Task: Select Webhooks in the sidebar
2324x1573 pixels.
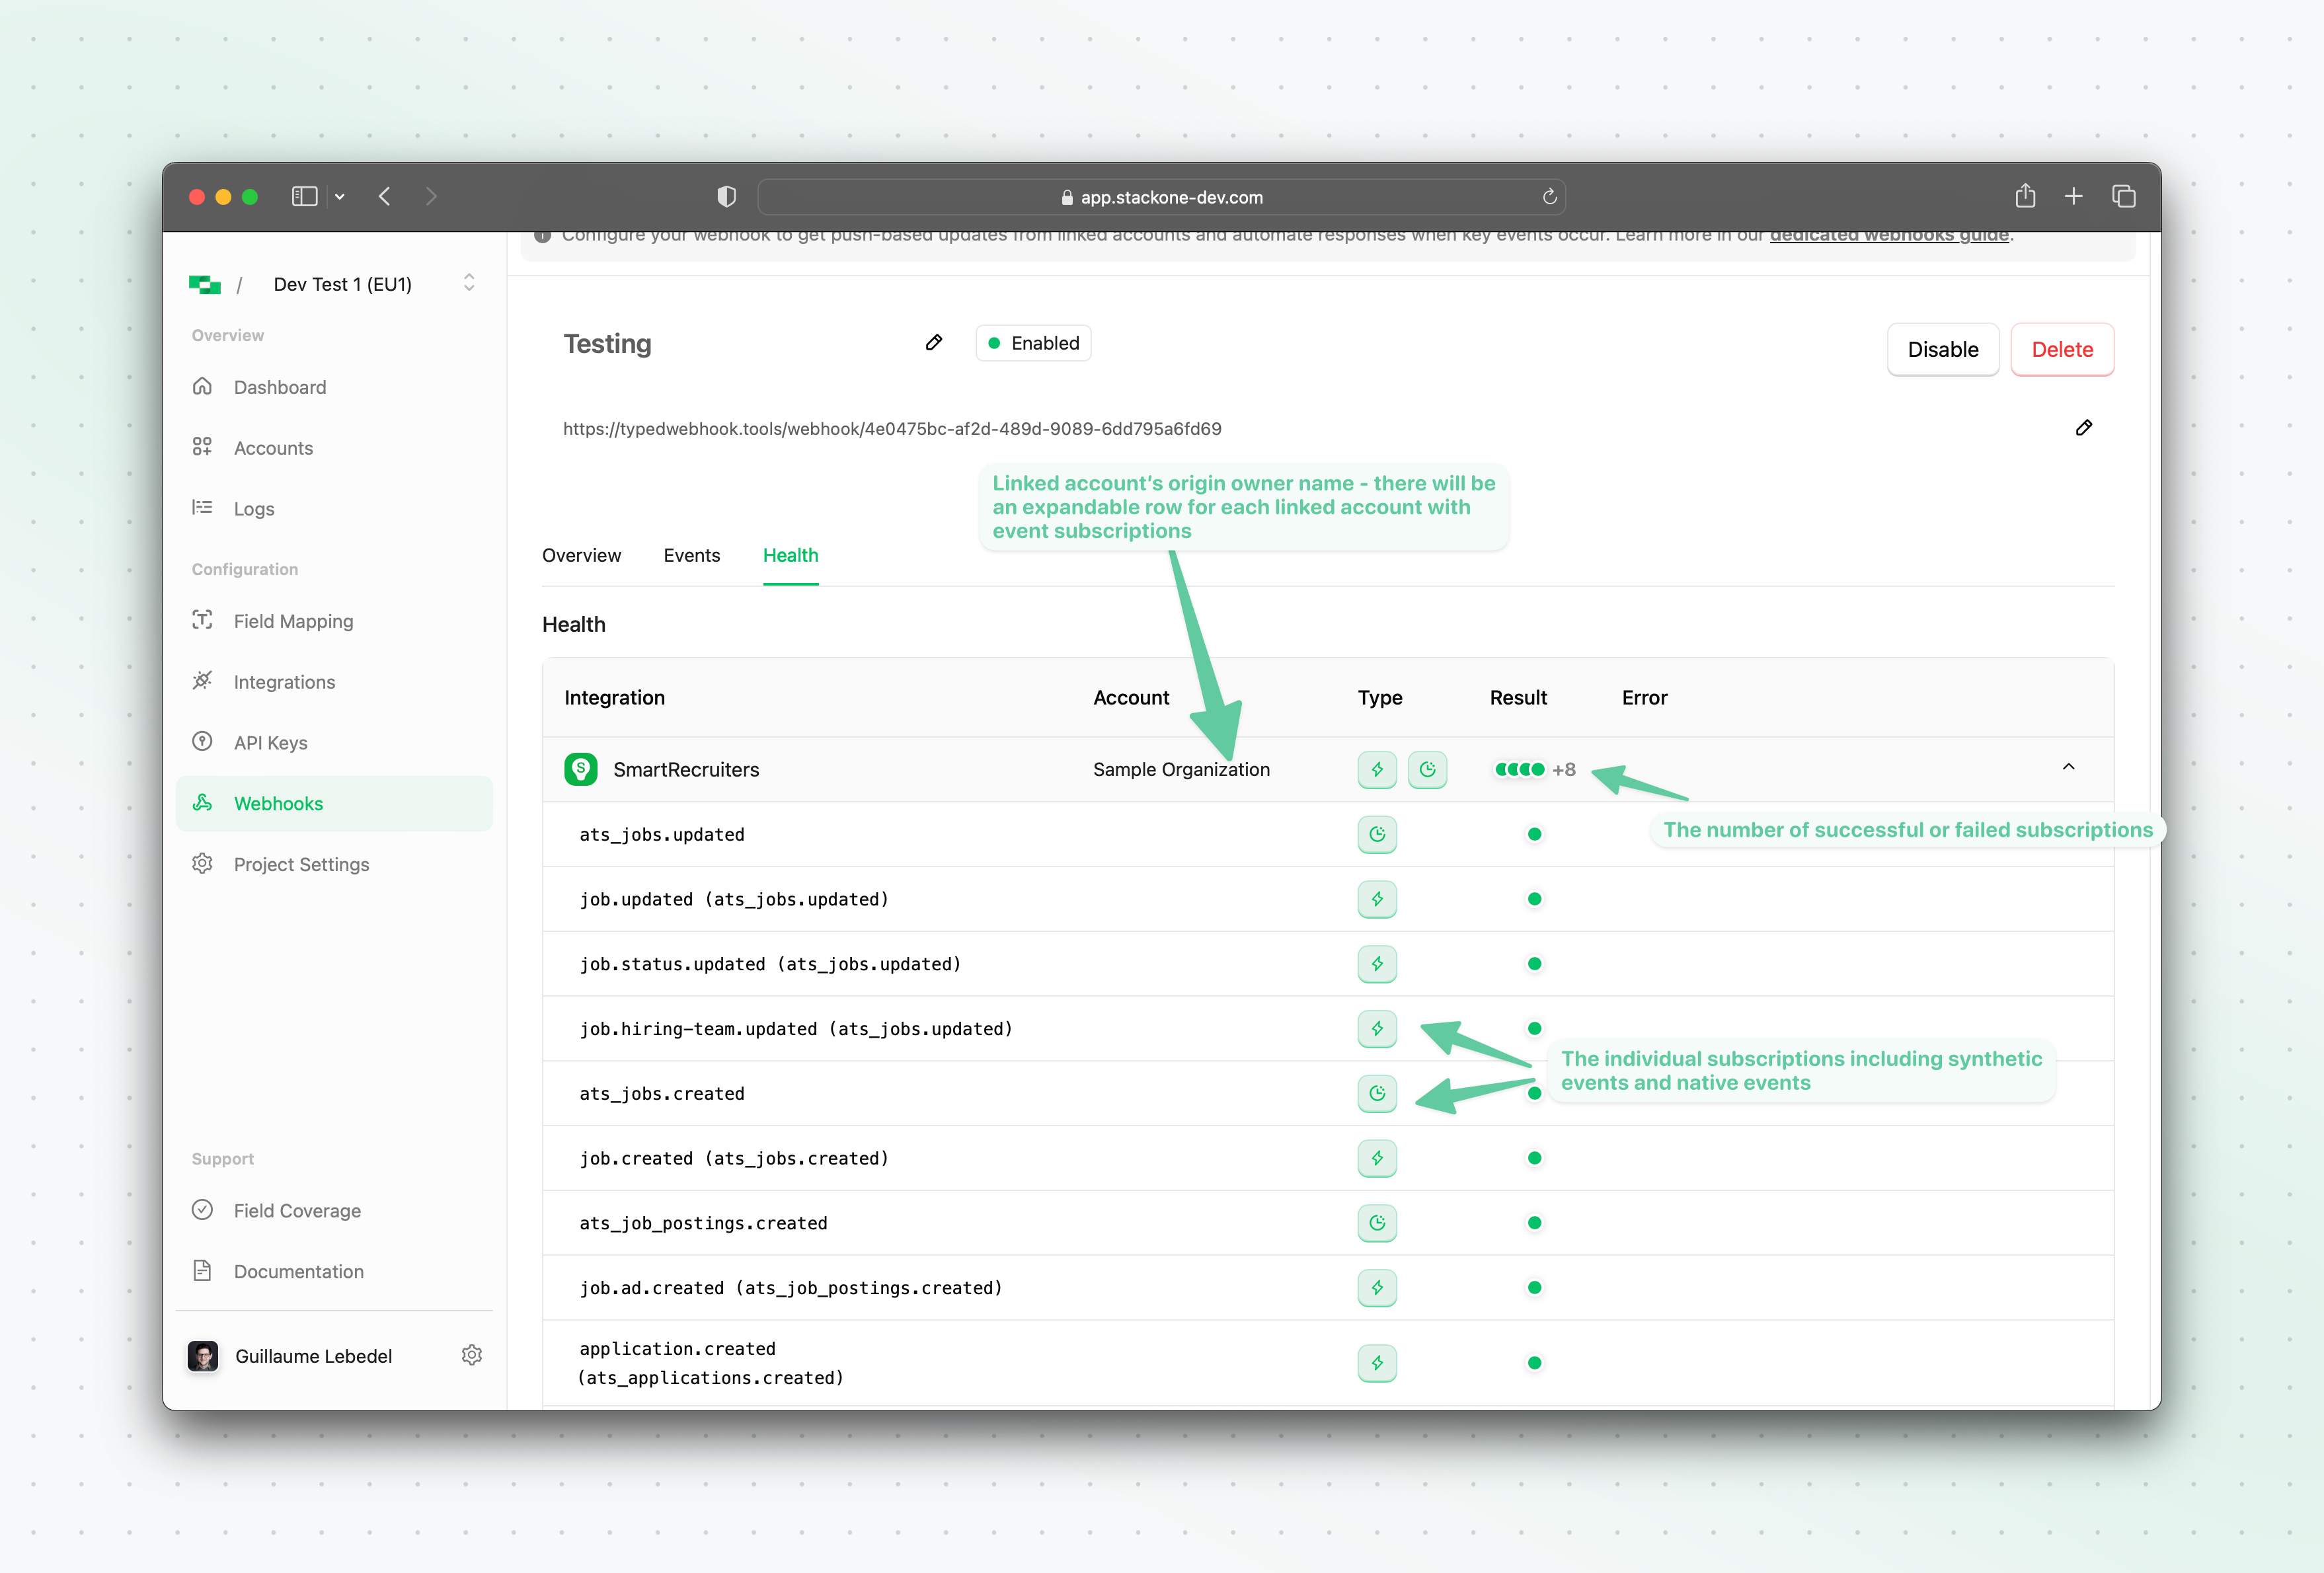Action: 334,803
